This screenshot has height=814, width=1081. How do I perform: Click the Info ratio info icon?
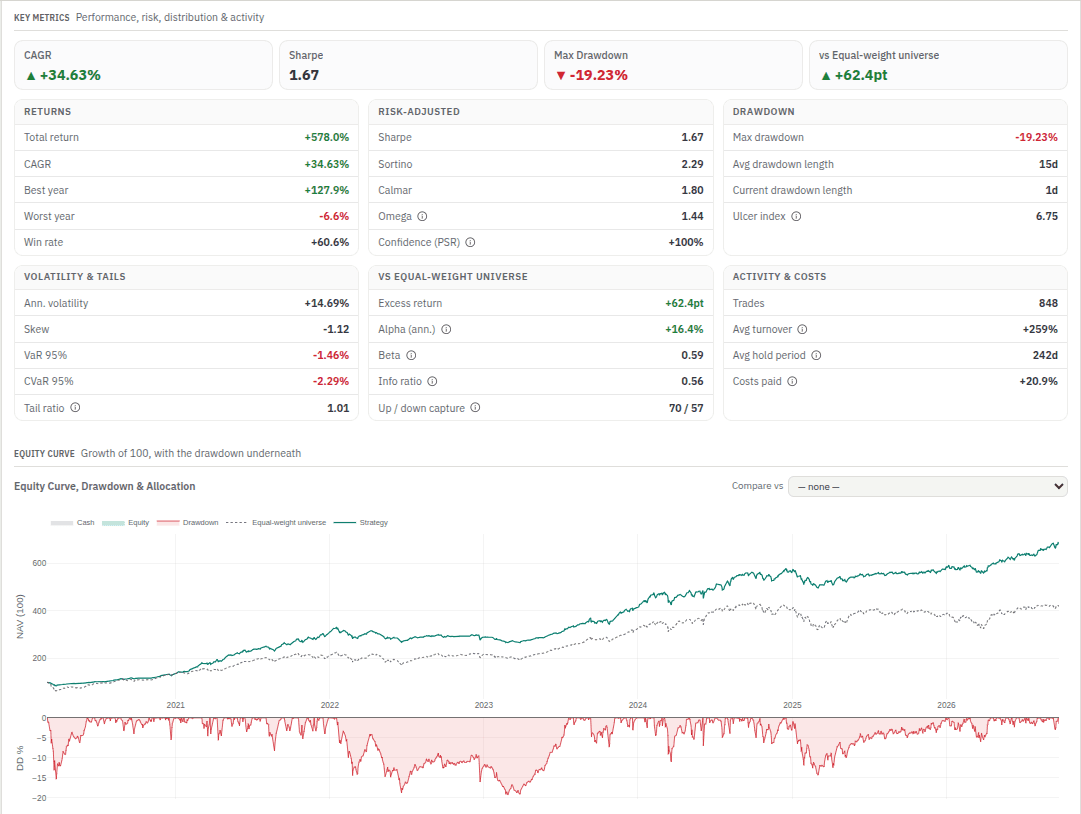(x=432, y=382)
